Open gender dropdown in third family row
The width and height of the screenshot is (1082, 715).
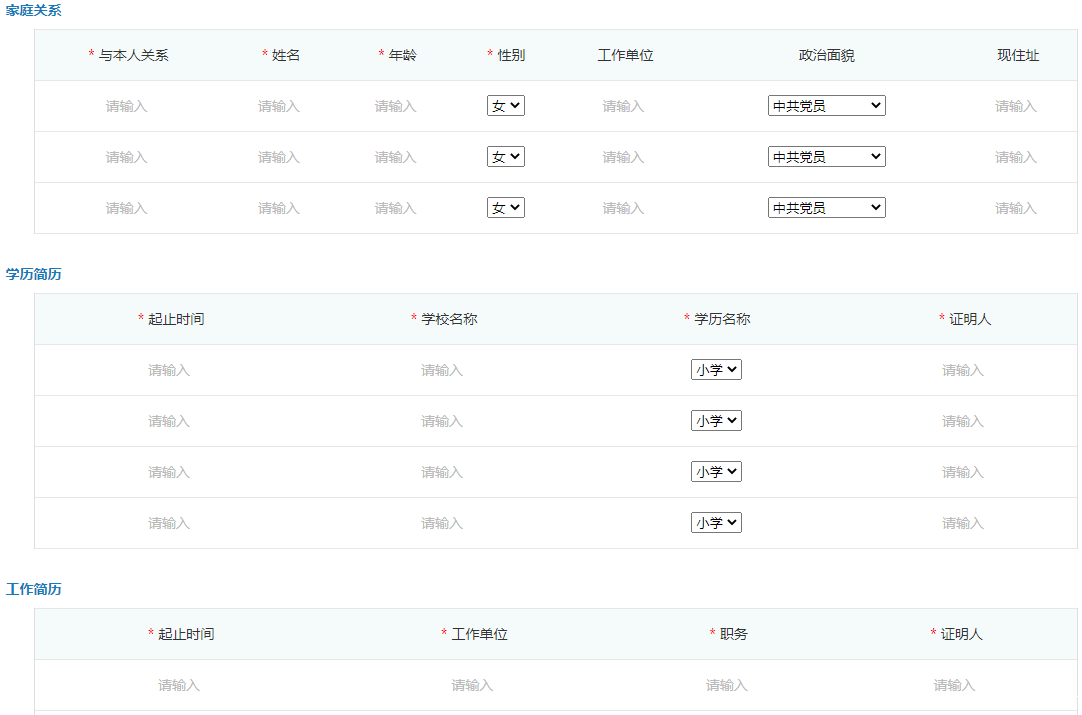pyautogui.click(x=506, y=208)
